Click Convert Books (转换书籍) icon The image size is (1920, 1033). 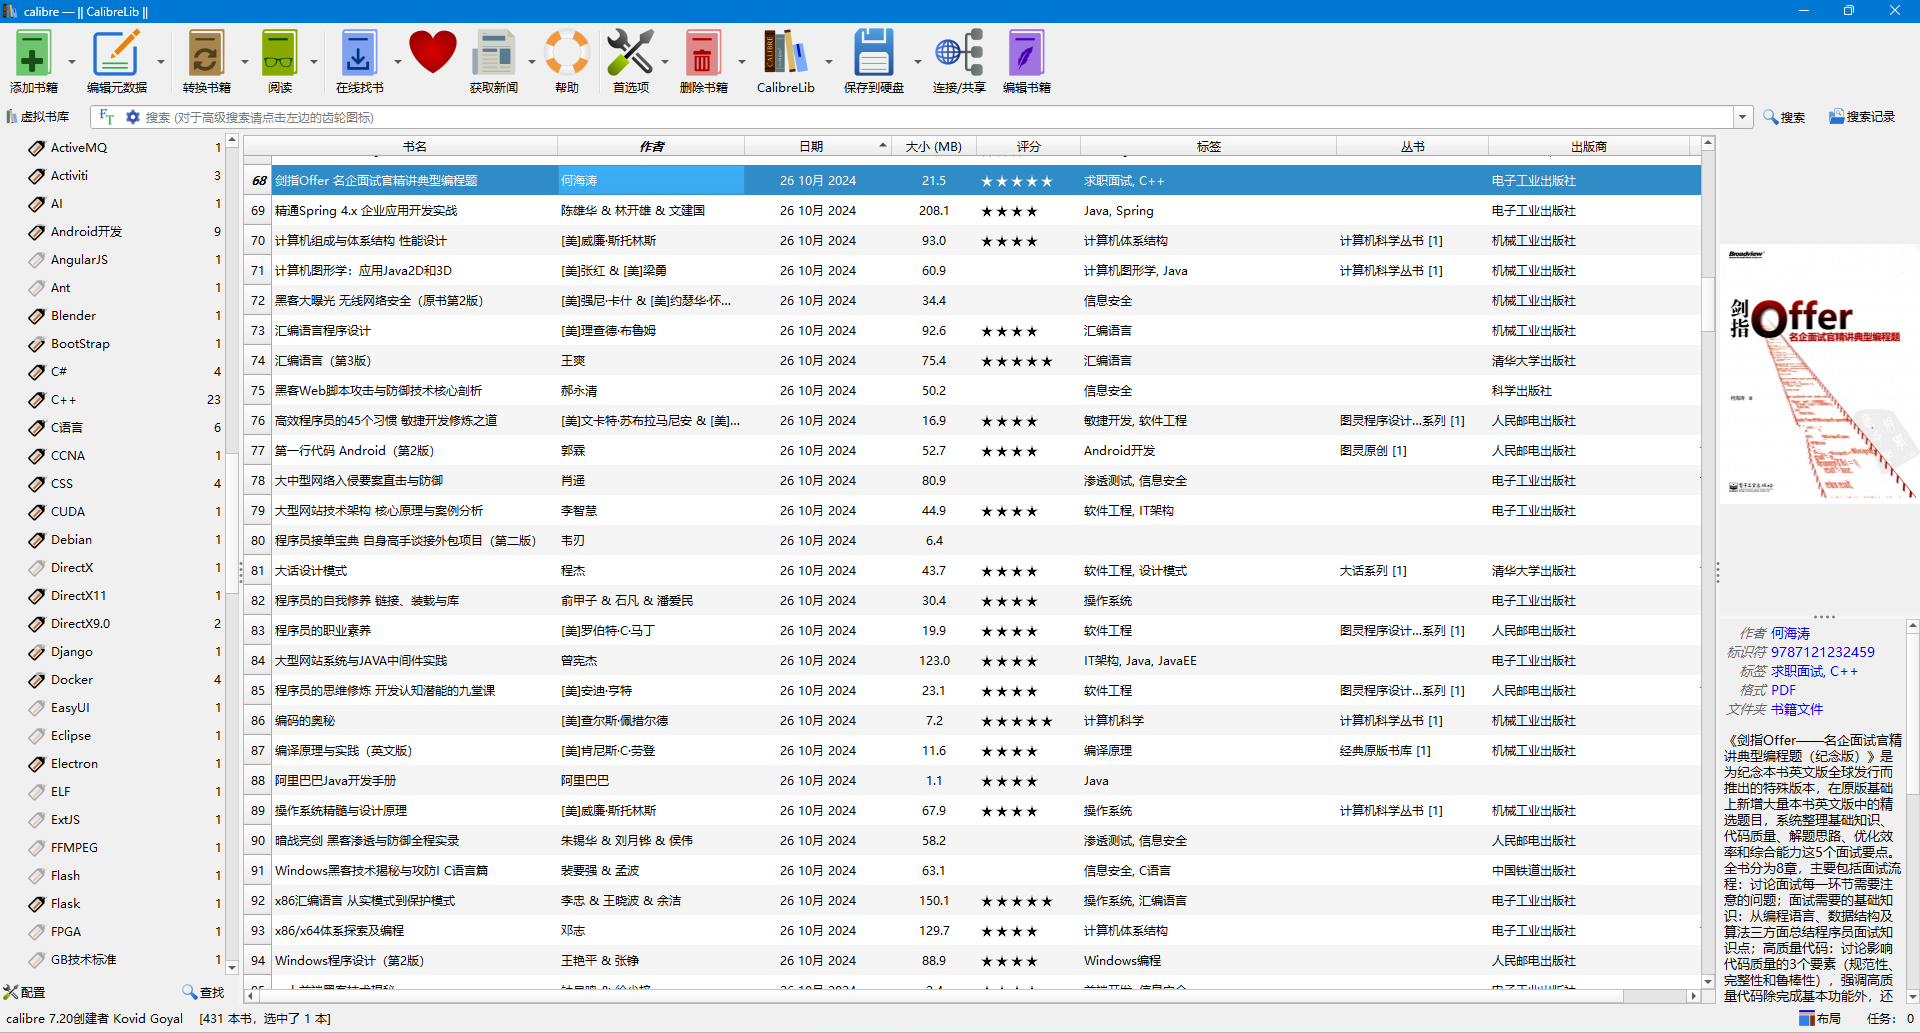[206, 55]
